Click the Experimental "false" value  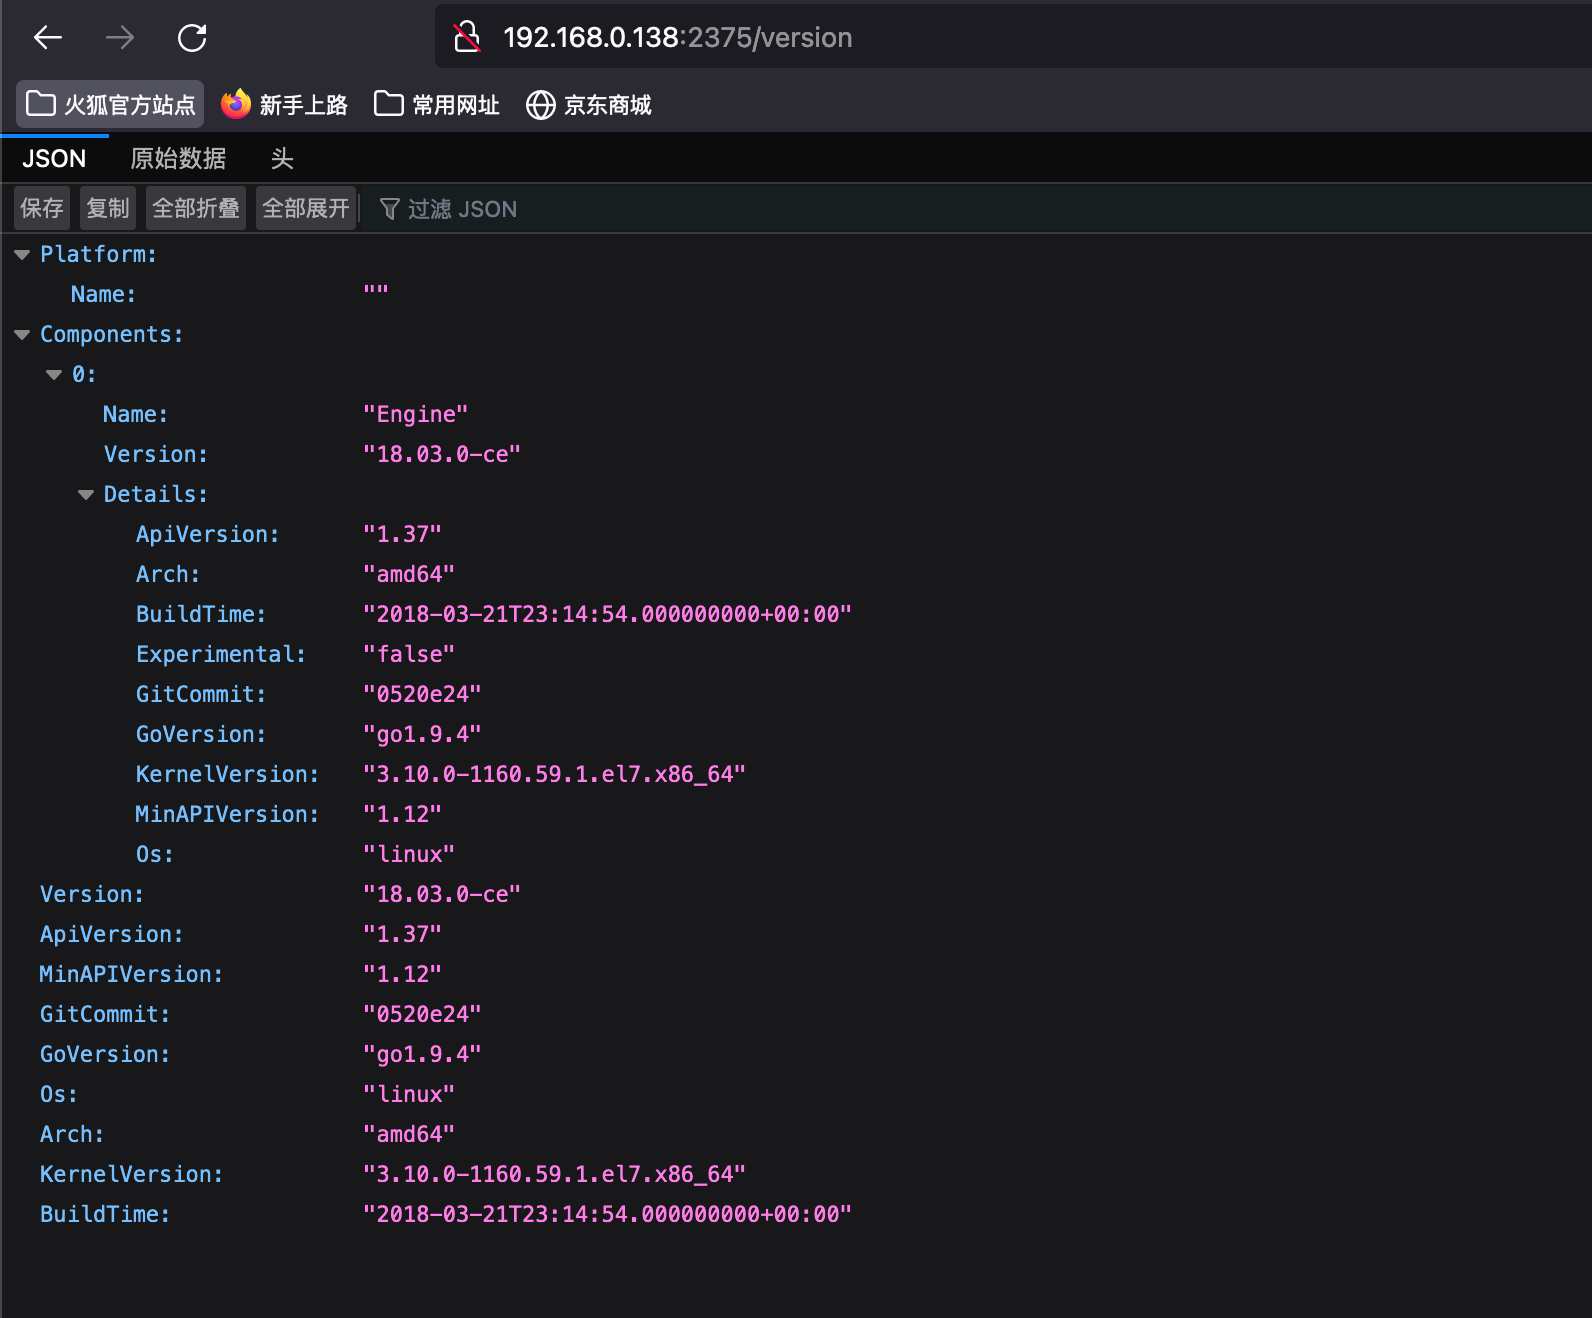[409, 654]
